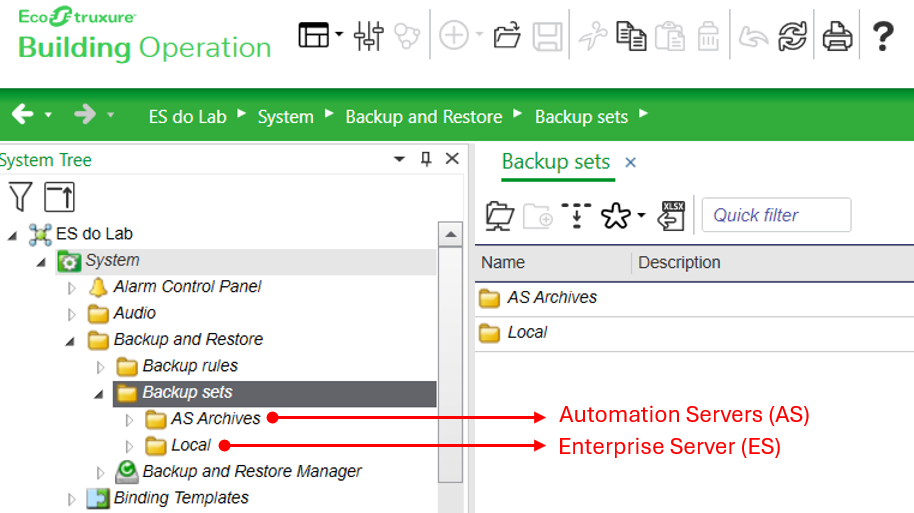The width and height of the screenshot is (914, 513).
Task: Click the System Tree filter funnel icon
Action: (20, 196)
